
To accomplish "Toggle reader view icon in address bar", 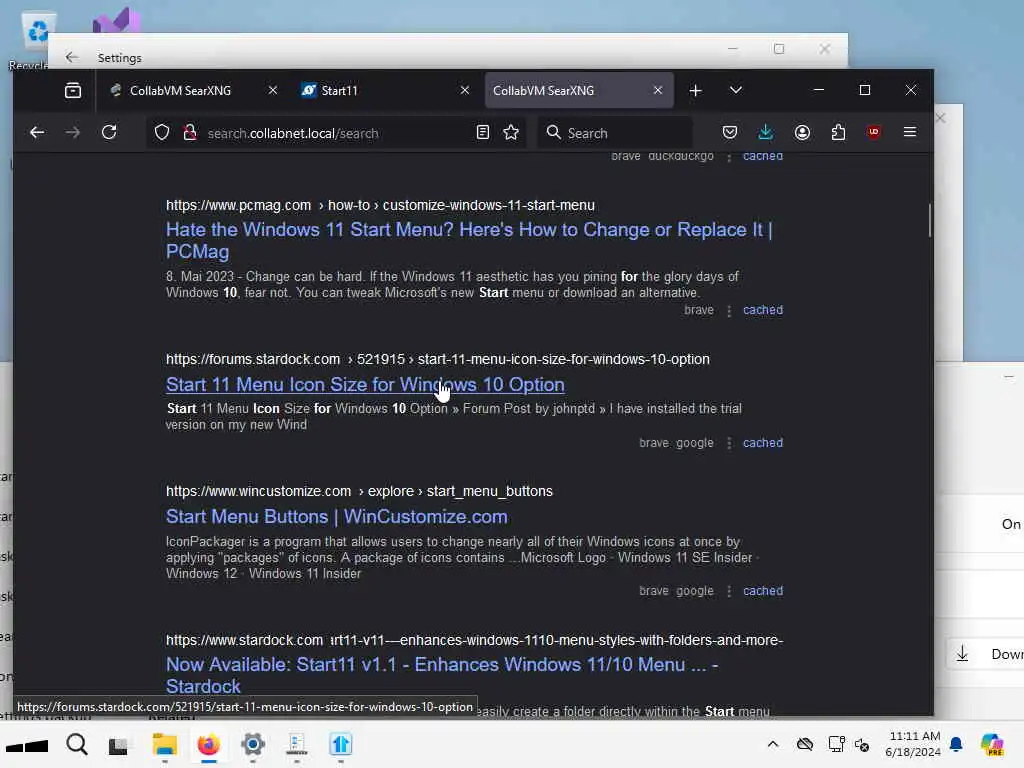I will pyautogui.click(x=483, y=133).
